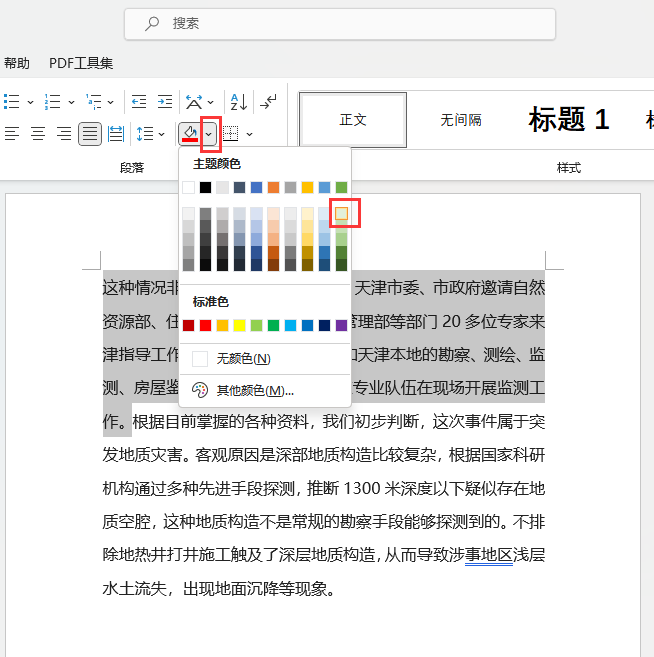Screen dimensions: 654x657
Task: Increase paragraph indent
Action: (165, 102)
